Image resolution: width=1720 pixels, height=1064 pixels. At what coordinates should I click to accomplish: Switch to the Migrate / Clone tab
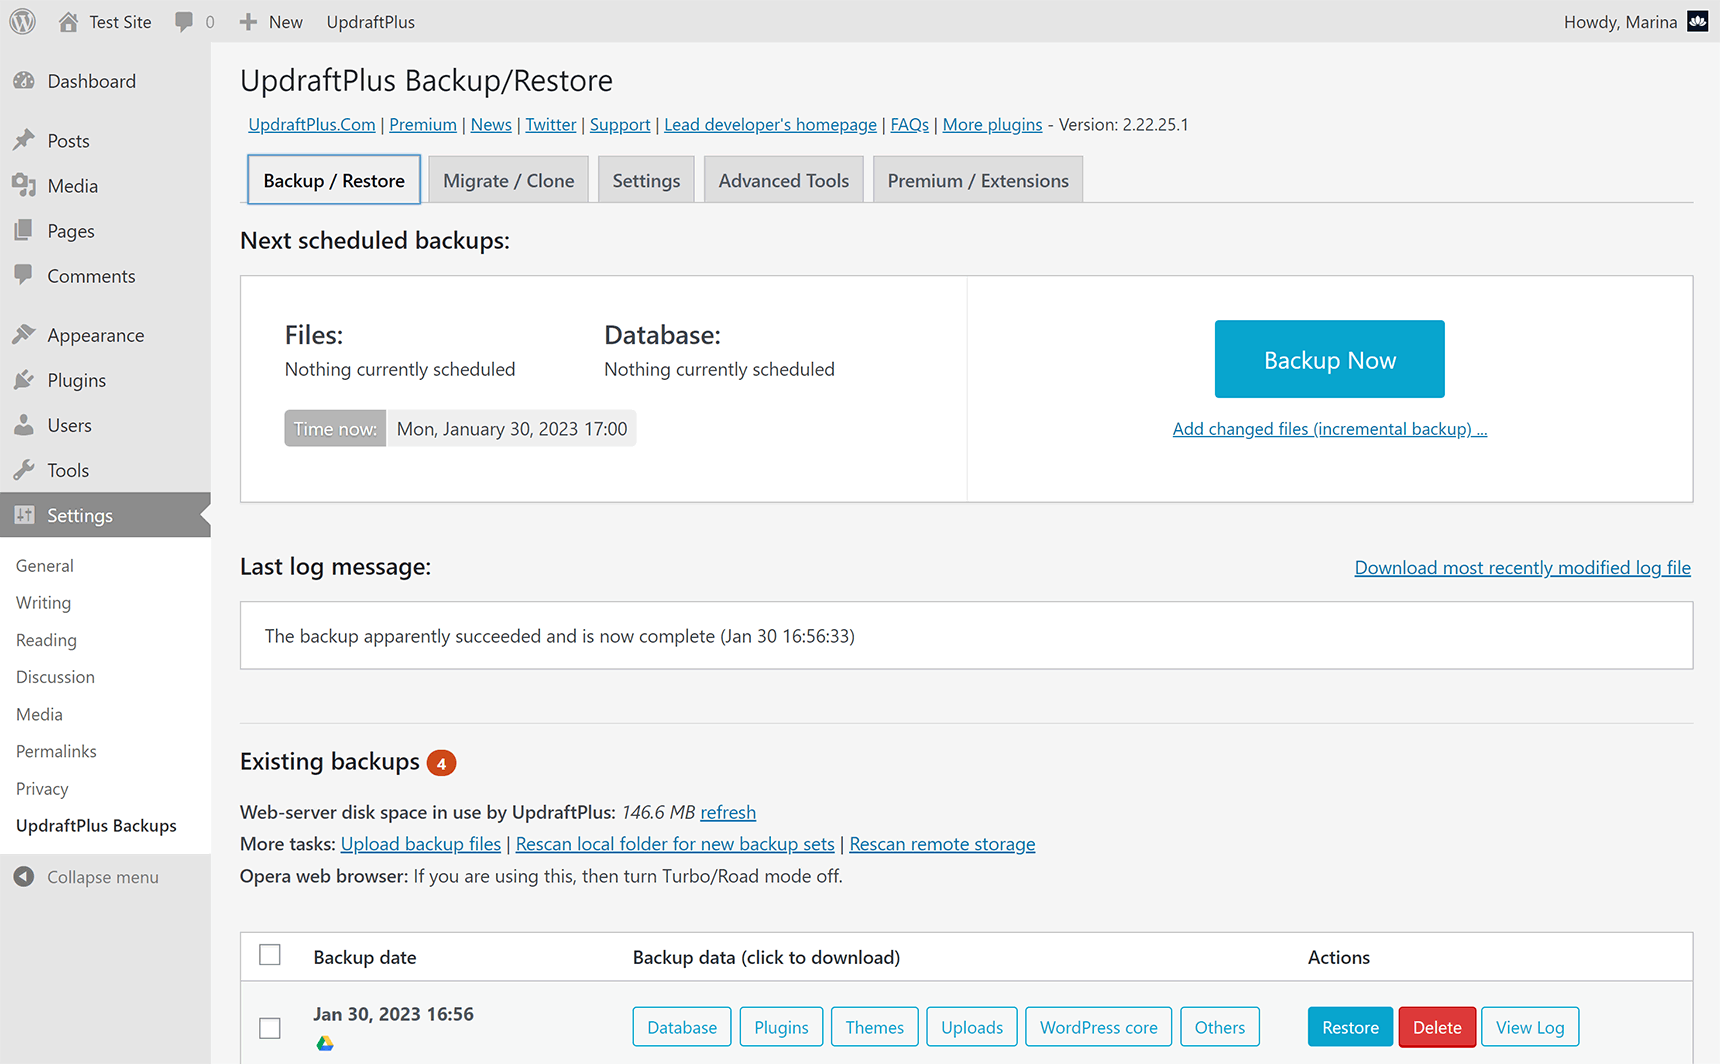(509, 180)
